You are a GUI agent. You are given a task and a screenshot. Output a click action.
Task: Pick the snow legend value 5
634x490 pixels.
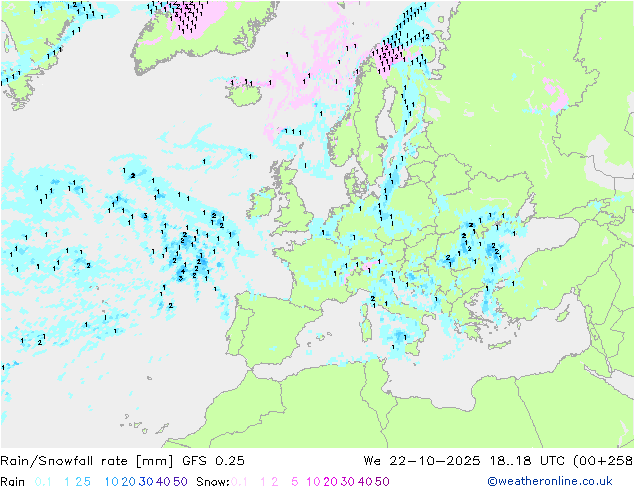point(295,482)
